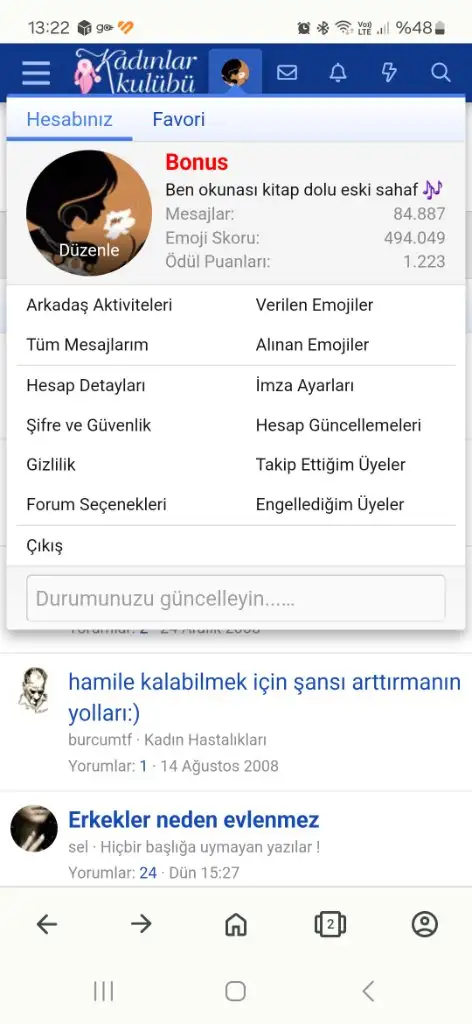Open Şifre ve Güvenlik settings
The width and height of the screenshot is (472, 1024).
click(x=89, y=425)
